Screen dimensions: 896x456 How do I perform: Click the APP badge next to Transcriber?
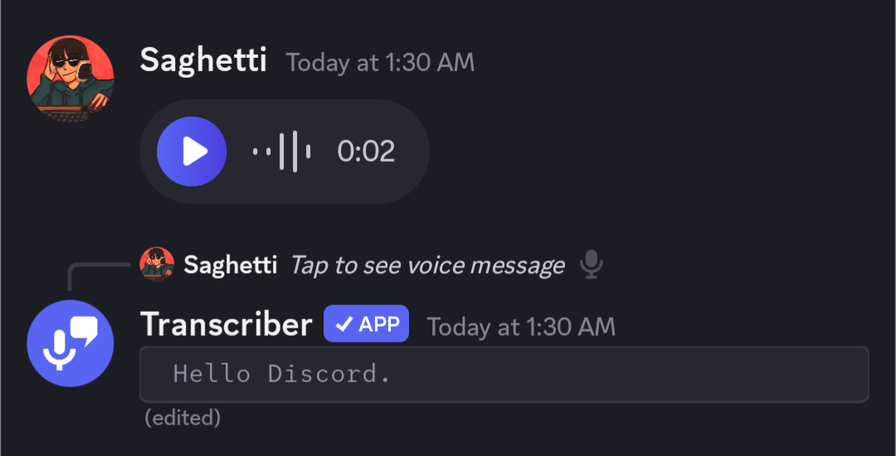(366, 324)
